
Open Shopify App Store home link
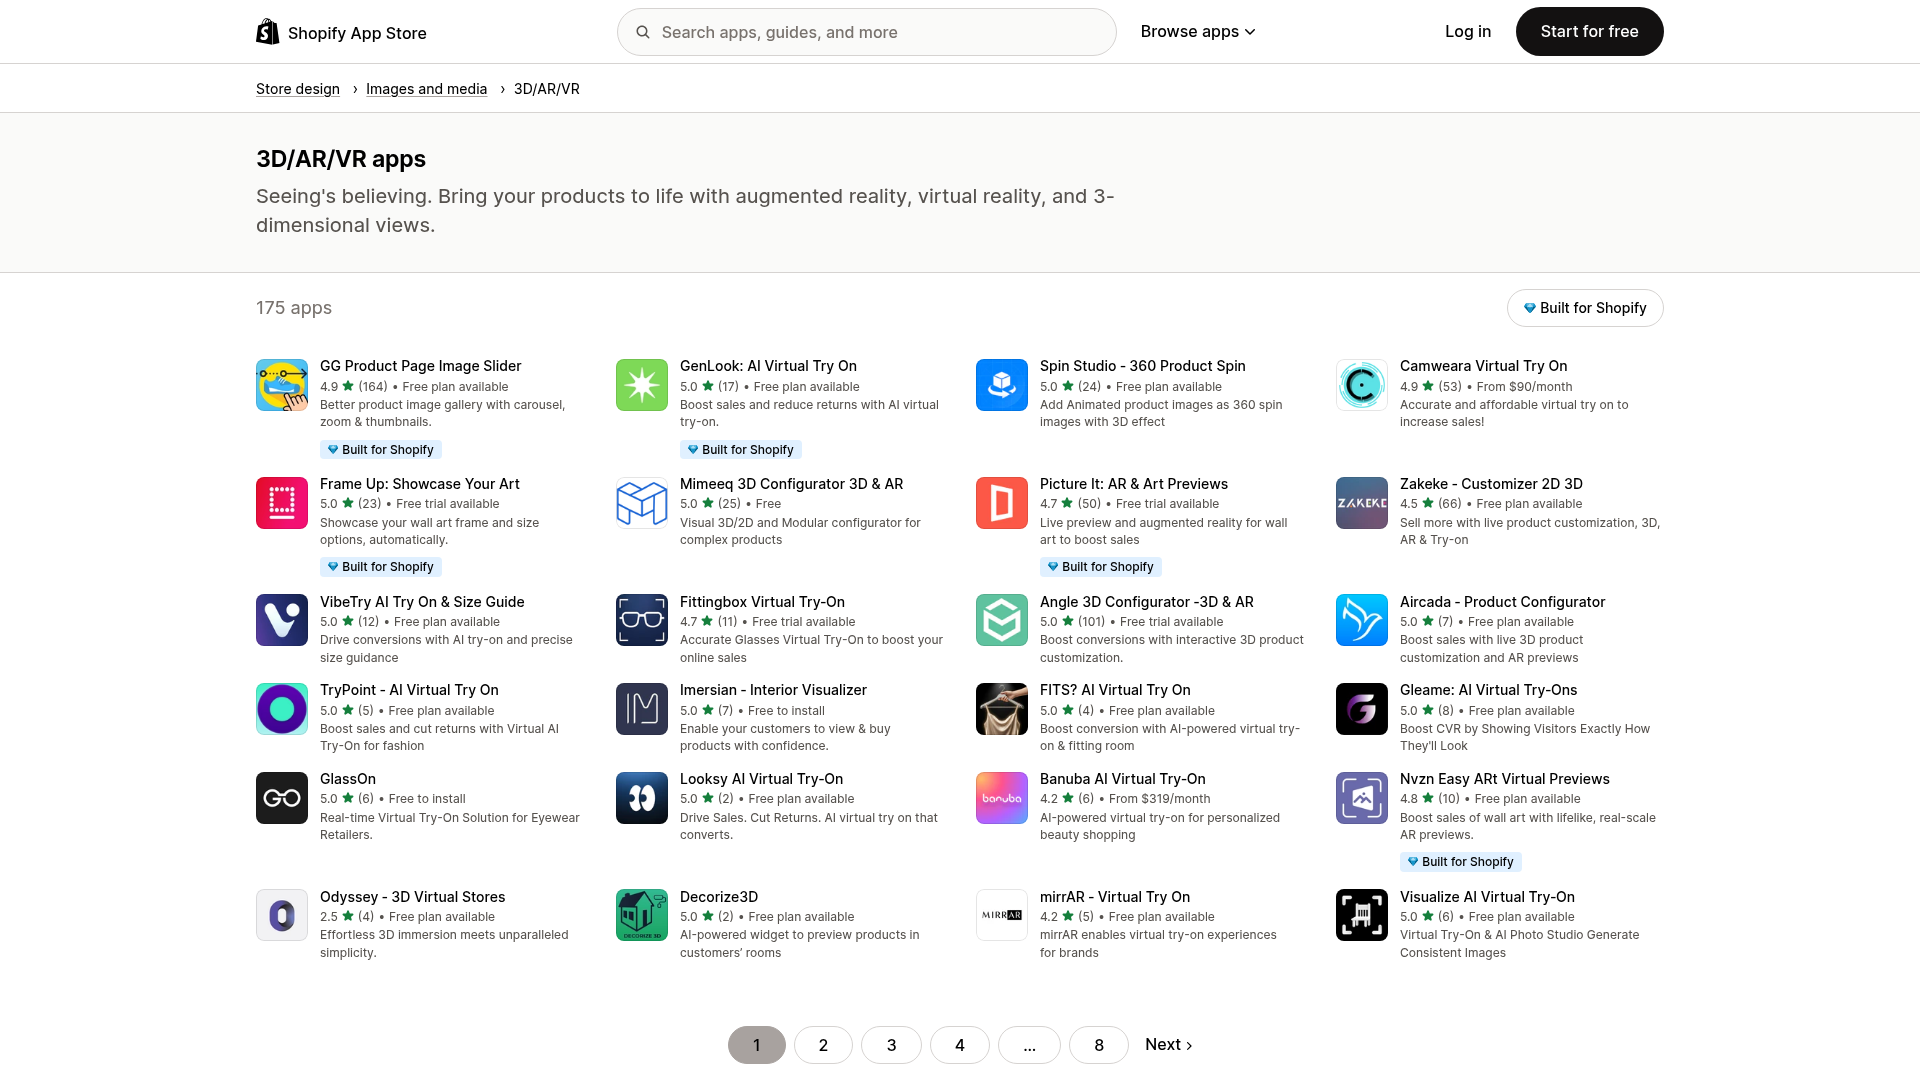341,32
